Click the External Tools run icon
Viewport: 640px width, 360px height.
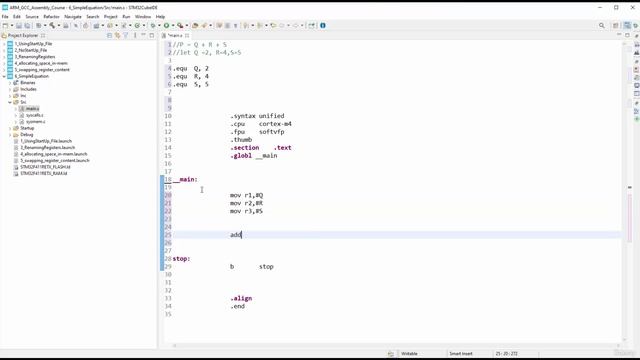click(x=180, y=25)
